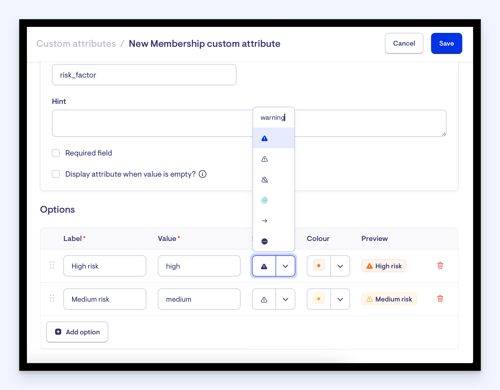500x390 pixels.
Task: Click the orange colour swatch for High risk
Action: coord(319,266)
